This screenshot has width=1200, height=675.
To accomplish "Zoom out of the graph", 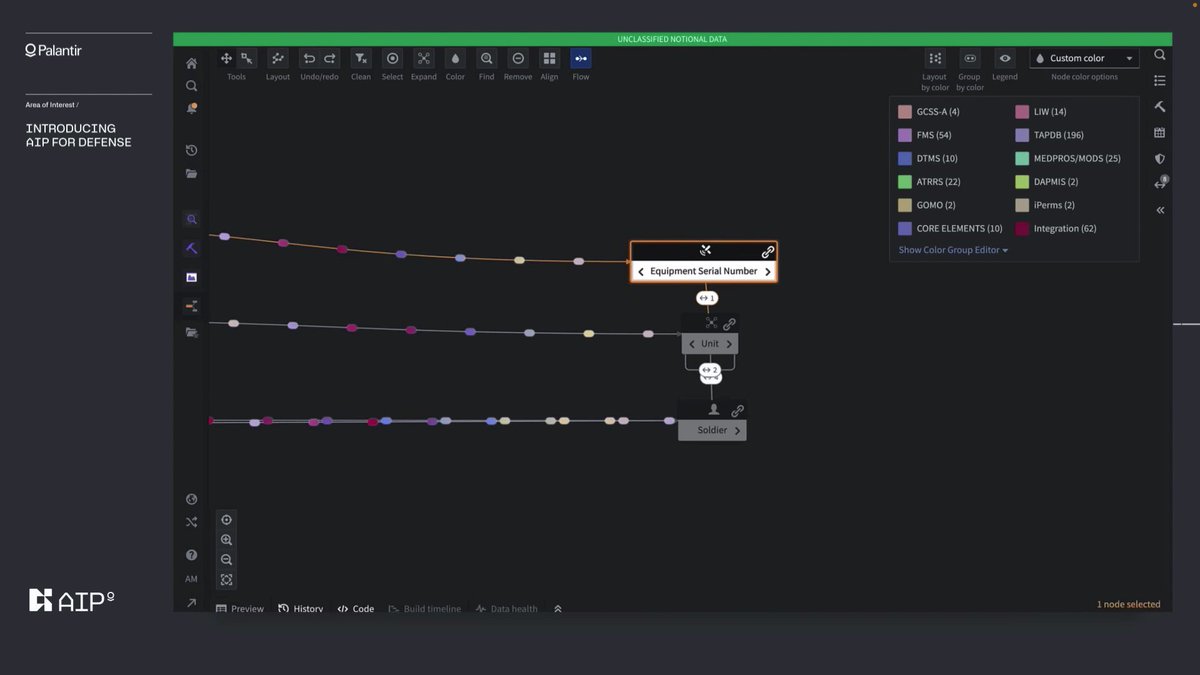I will coord(227,560).
